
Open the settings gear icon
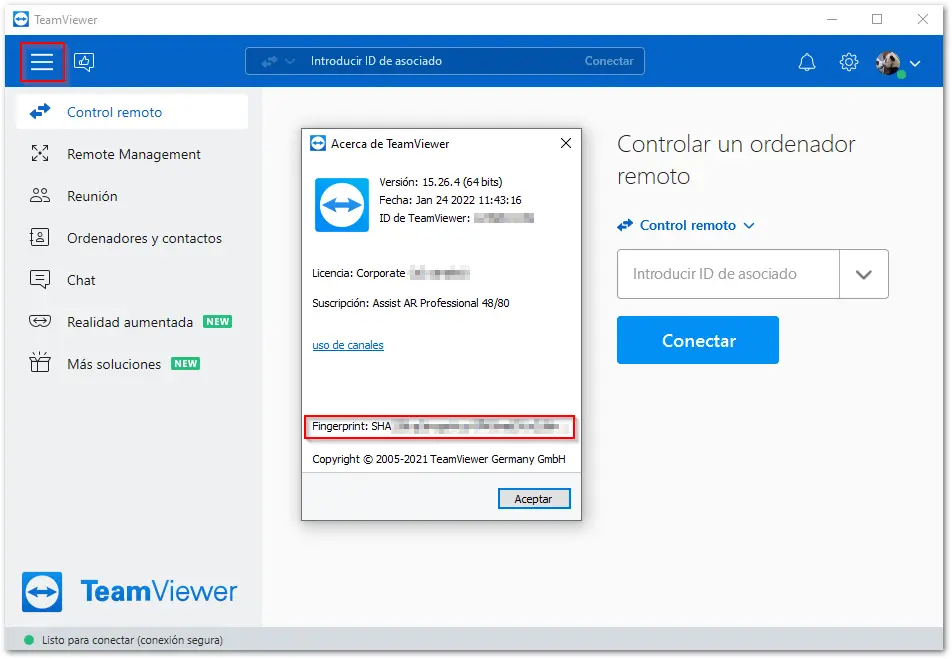coord(849,61)
